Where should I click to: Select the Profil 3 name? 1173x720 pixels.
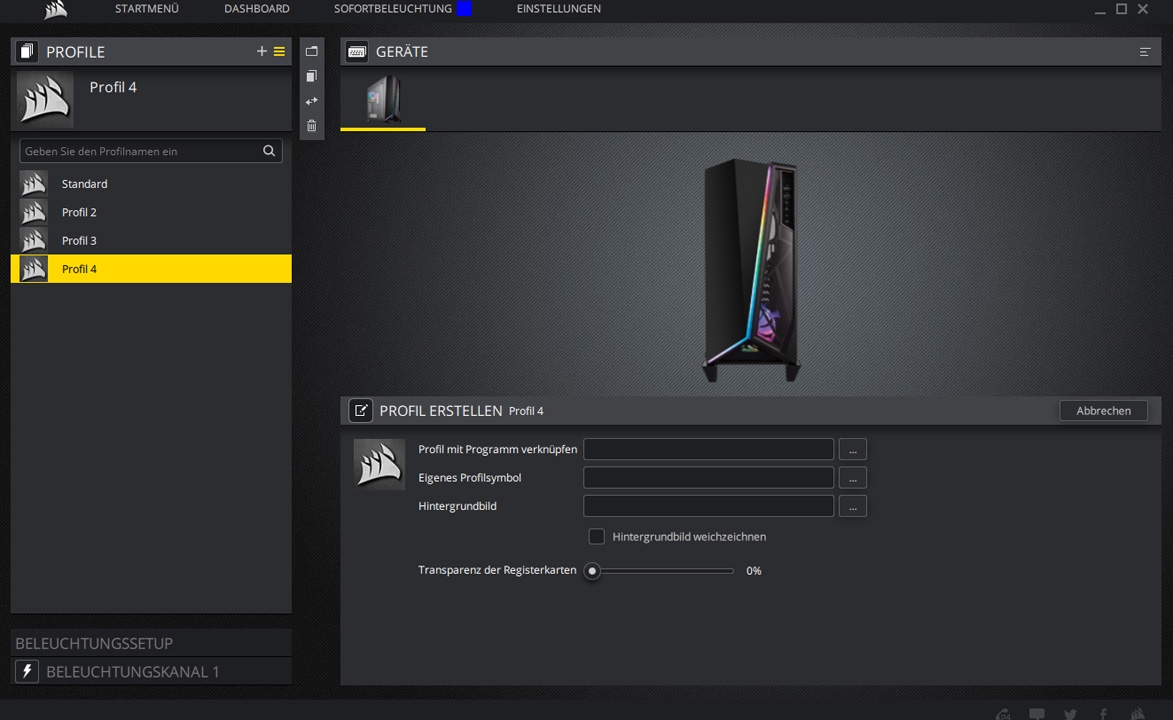(79, 240)
